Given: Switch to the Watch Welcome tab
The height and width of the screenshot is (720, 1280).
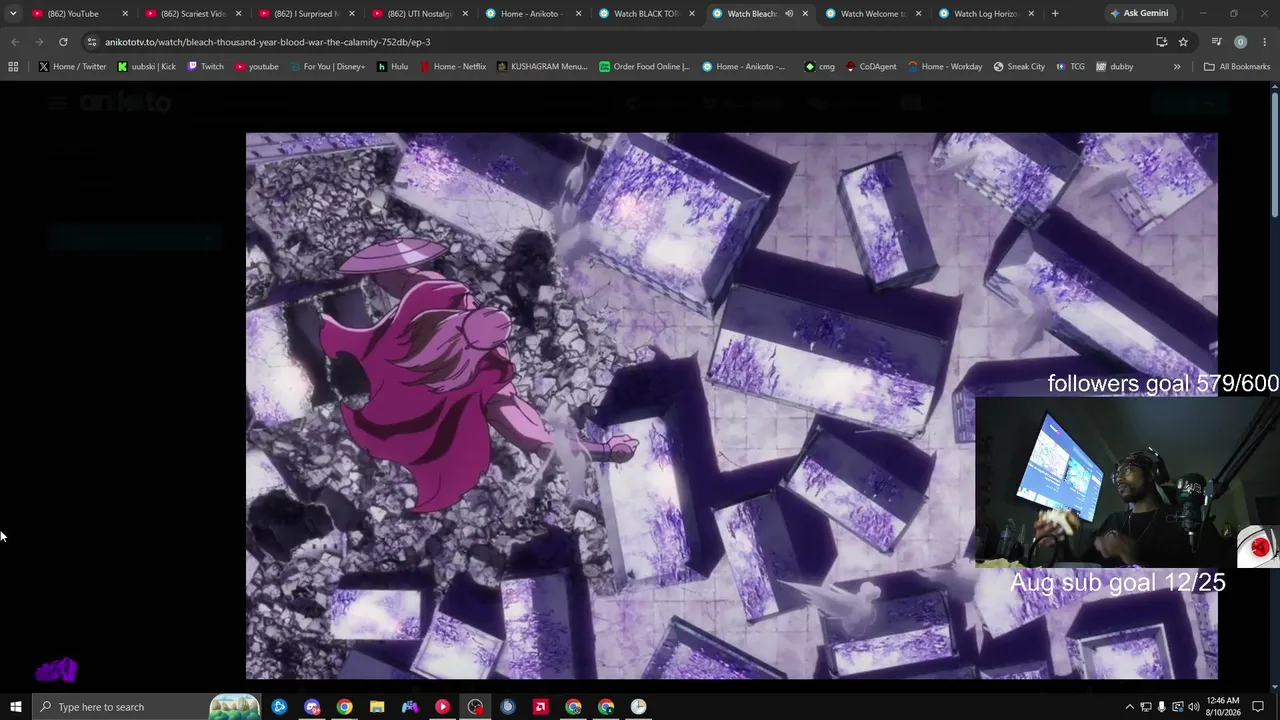Looking at the screenshot, I should pyautogui.click(x=874, y=13).
